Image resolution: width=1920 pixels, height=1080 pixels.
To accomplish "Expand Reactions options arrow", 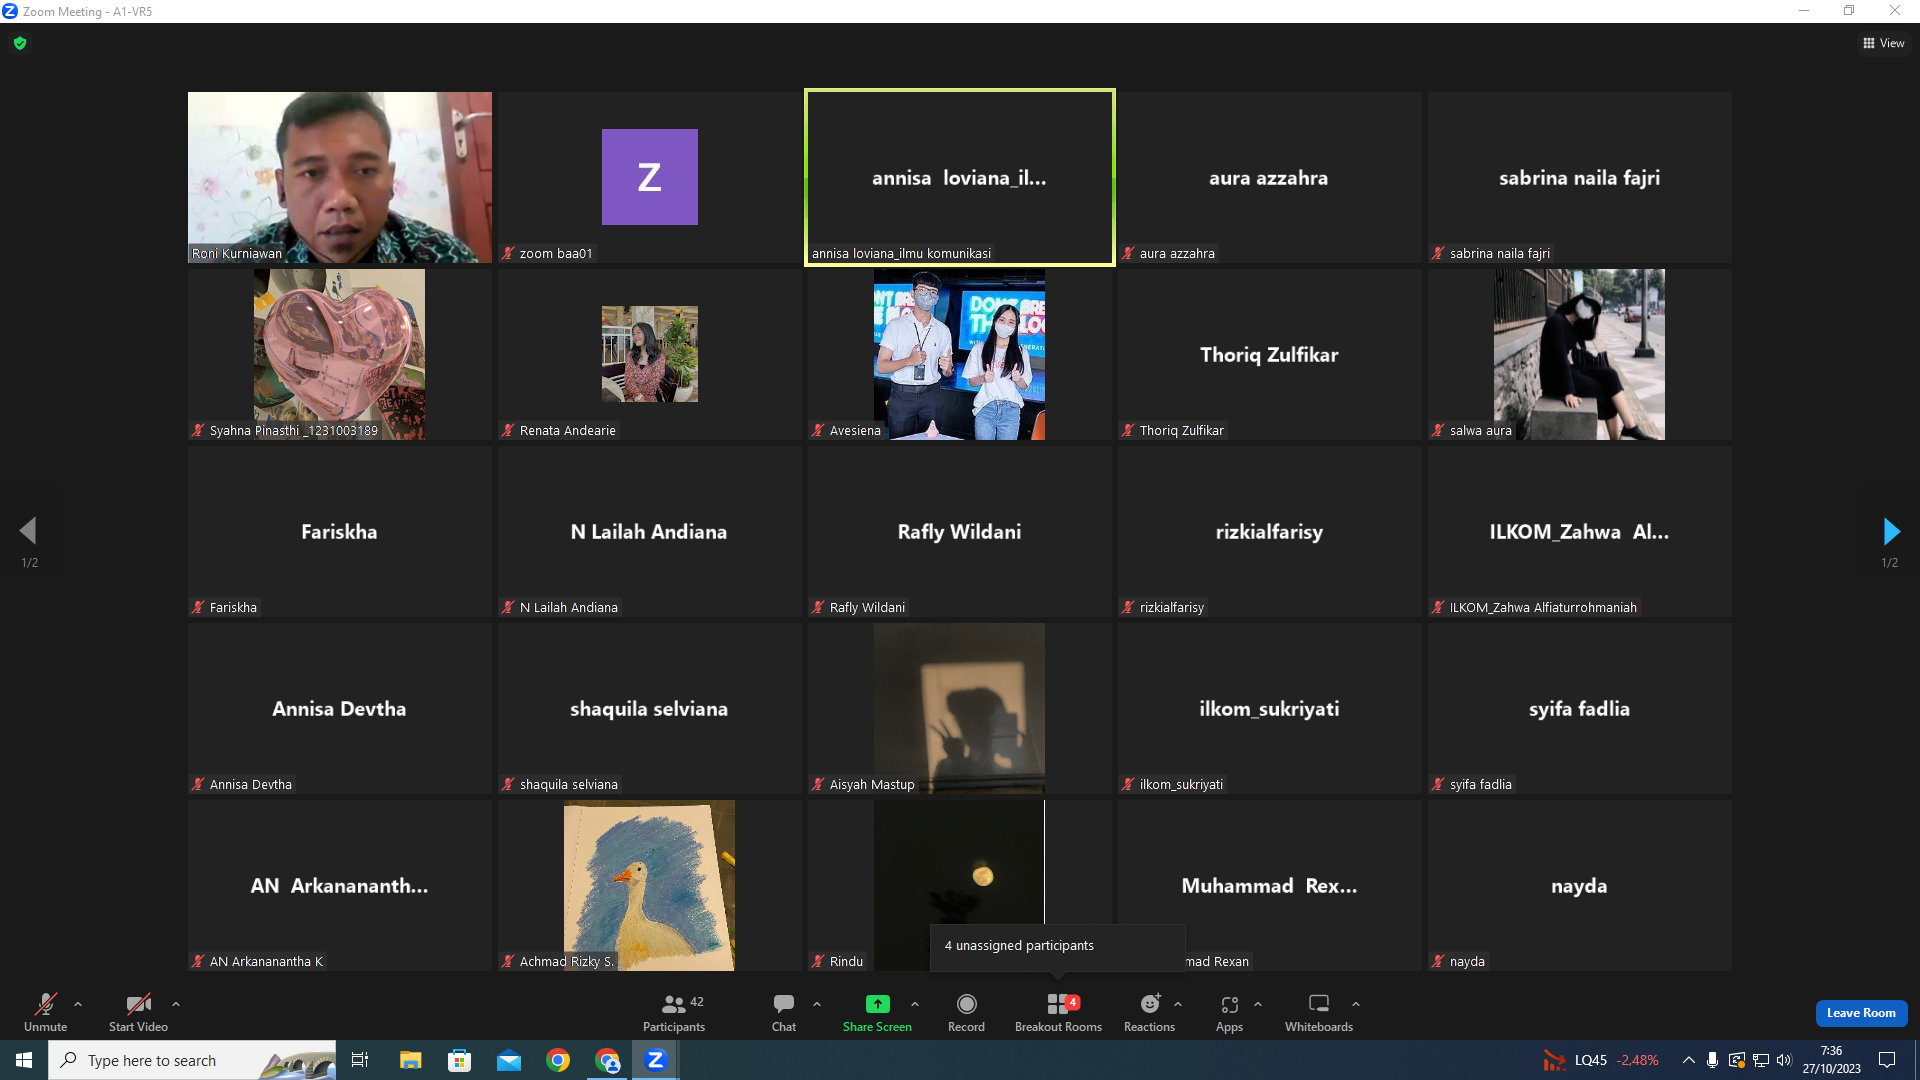I will coord(1178,1004).
